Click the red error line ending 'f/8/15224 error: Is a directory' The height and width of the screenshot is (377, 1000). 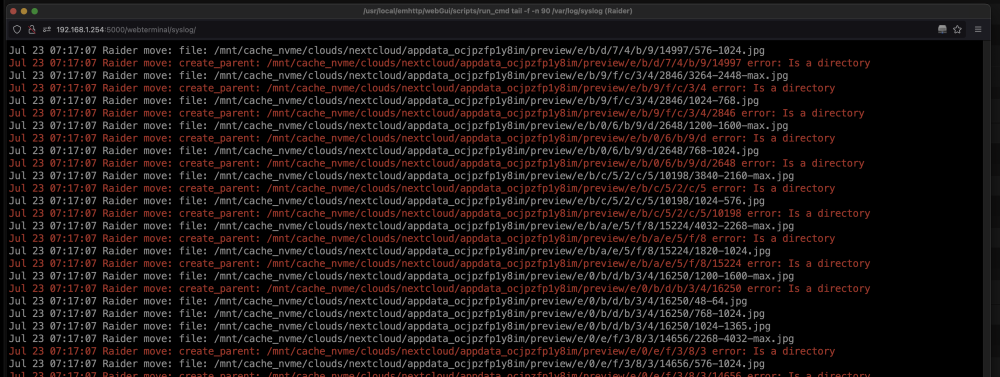439,263
